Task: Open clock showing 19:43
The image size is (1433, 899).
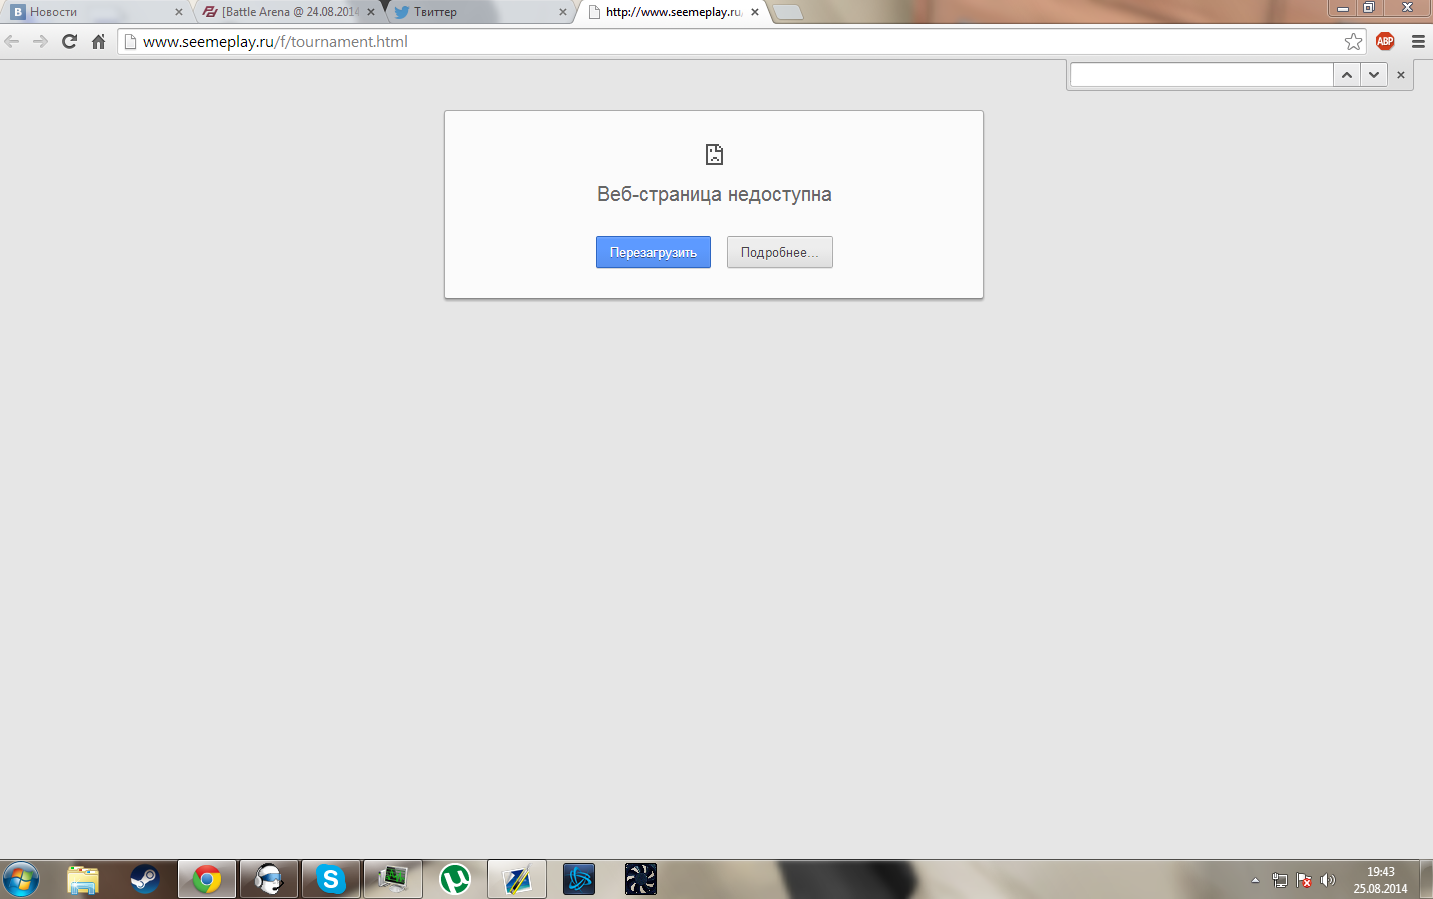Action: pos(1380,880)
